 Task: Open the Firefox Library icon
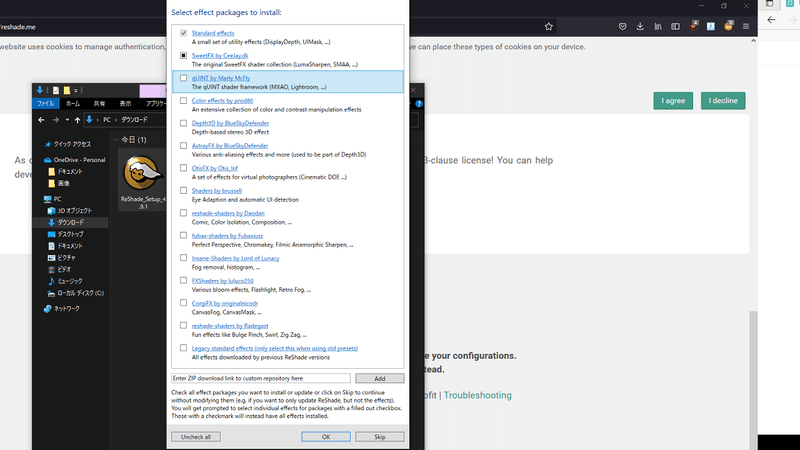click(x=658, y=27)
